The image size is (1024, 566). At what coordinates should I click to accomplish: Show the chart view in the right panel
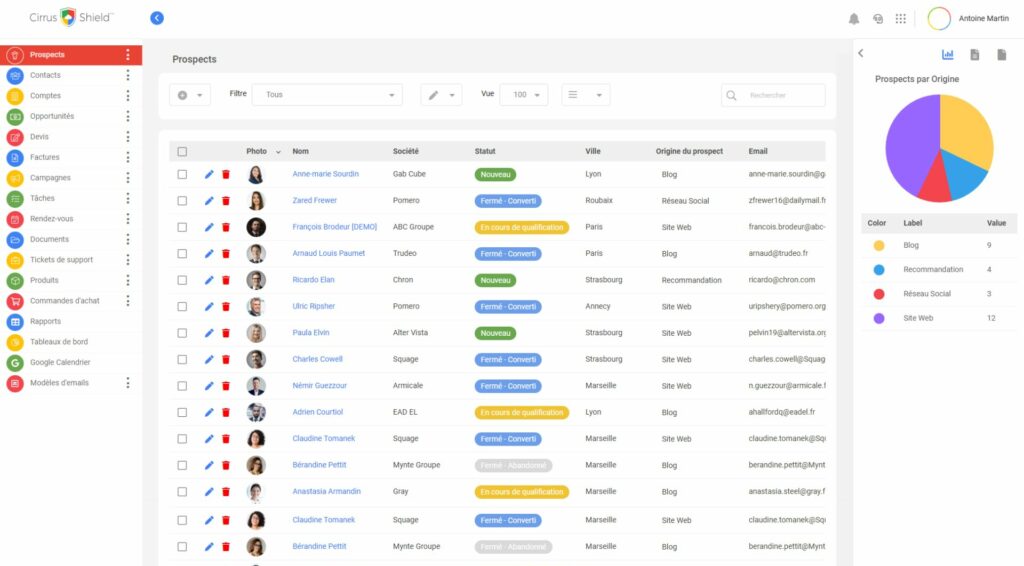click(948, 54)
